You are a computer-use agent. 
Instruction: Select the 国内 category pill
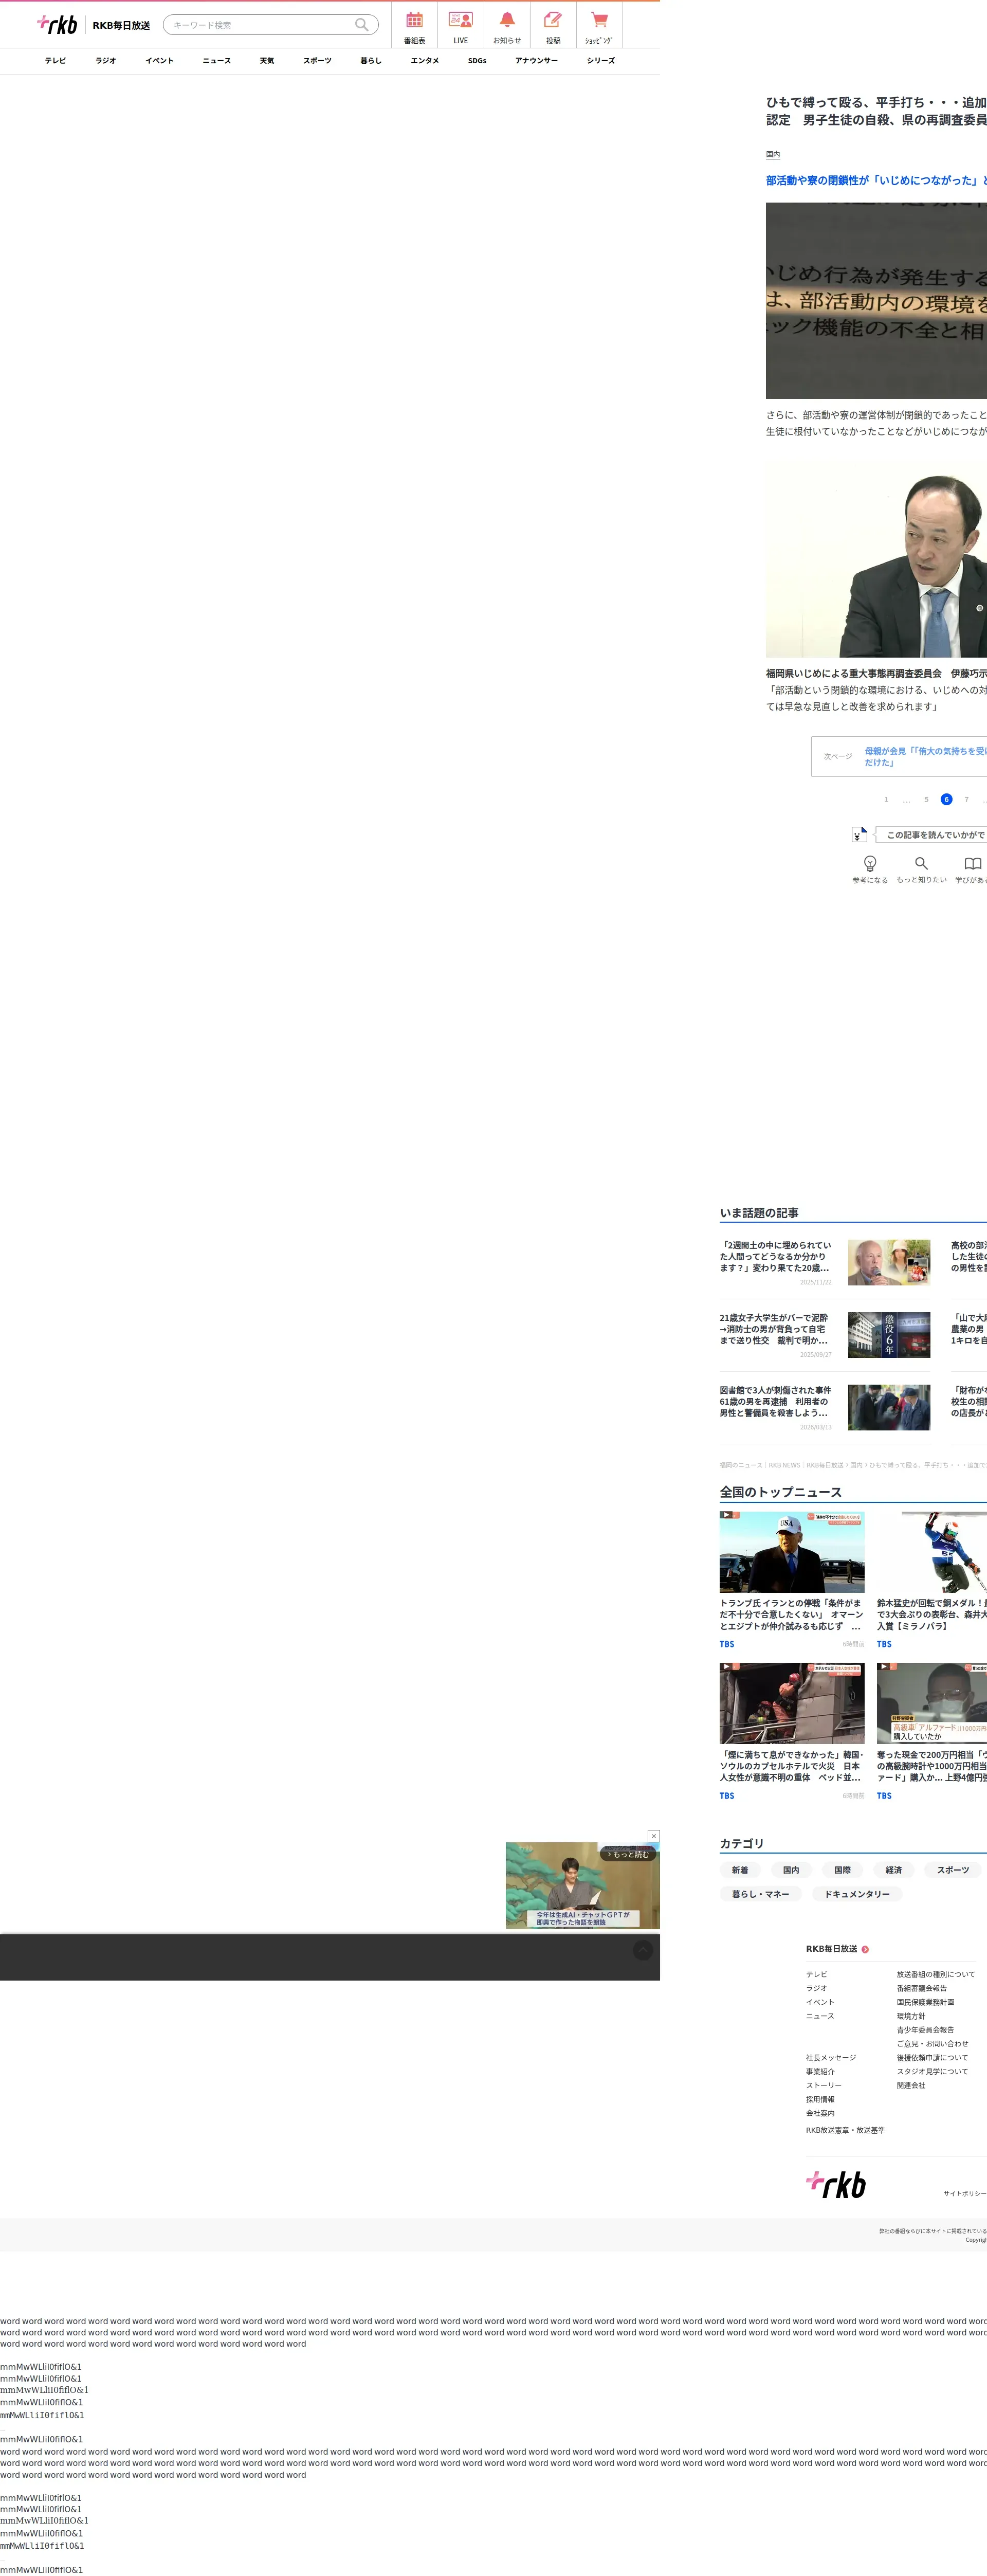(791, 1869)
